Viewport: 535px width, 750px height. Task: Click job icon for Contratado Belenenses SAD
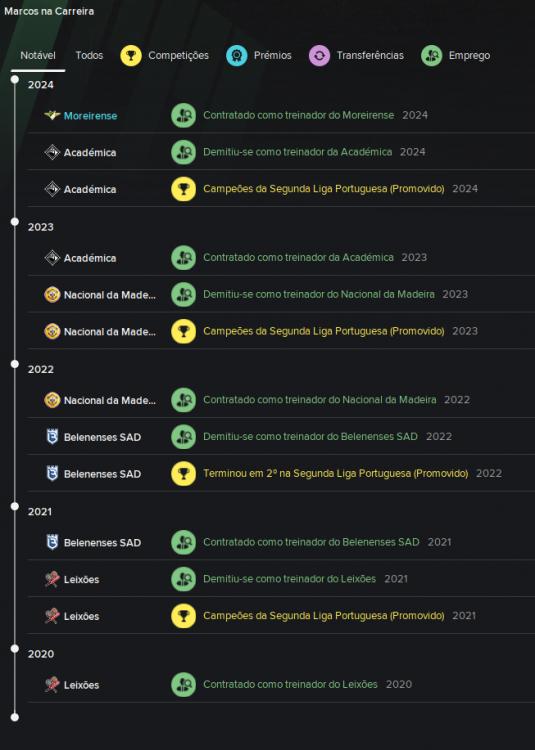pos(184,542)
